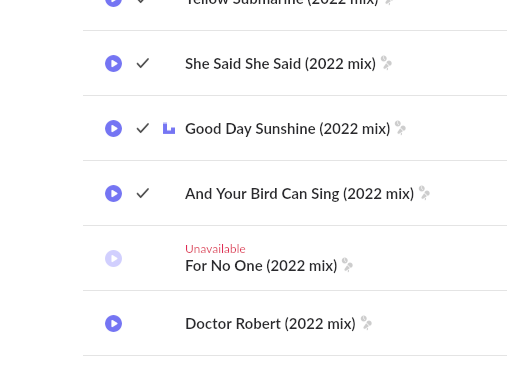507x371 pixels.
Task: Play Doctor Robert track
Action: pyautogui.click(x=113, y=323)
